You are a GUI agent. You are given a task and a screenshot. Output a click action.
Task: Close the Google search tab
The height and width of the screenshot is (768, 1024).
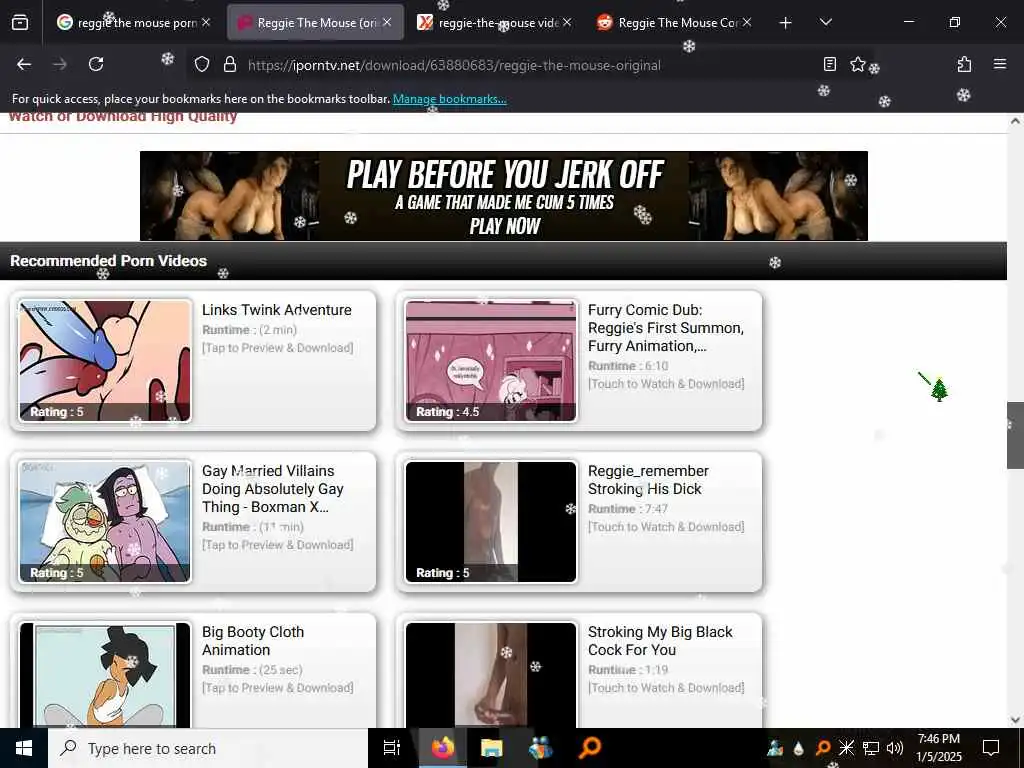click(206, 22)
